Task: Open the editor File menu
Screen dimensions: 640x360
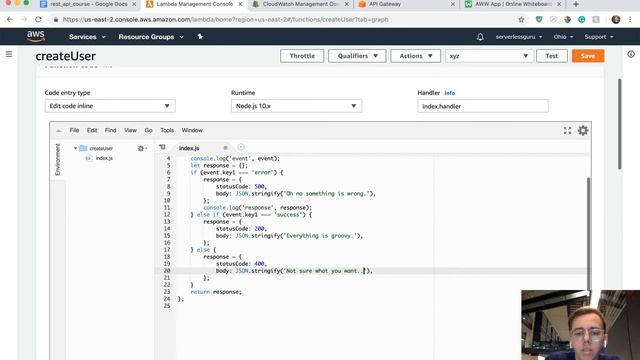Action: click(x=74, y=130)
